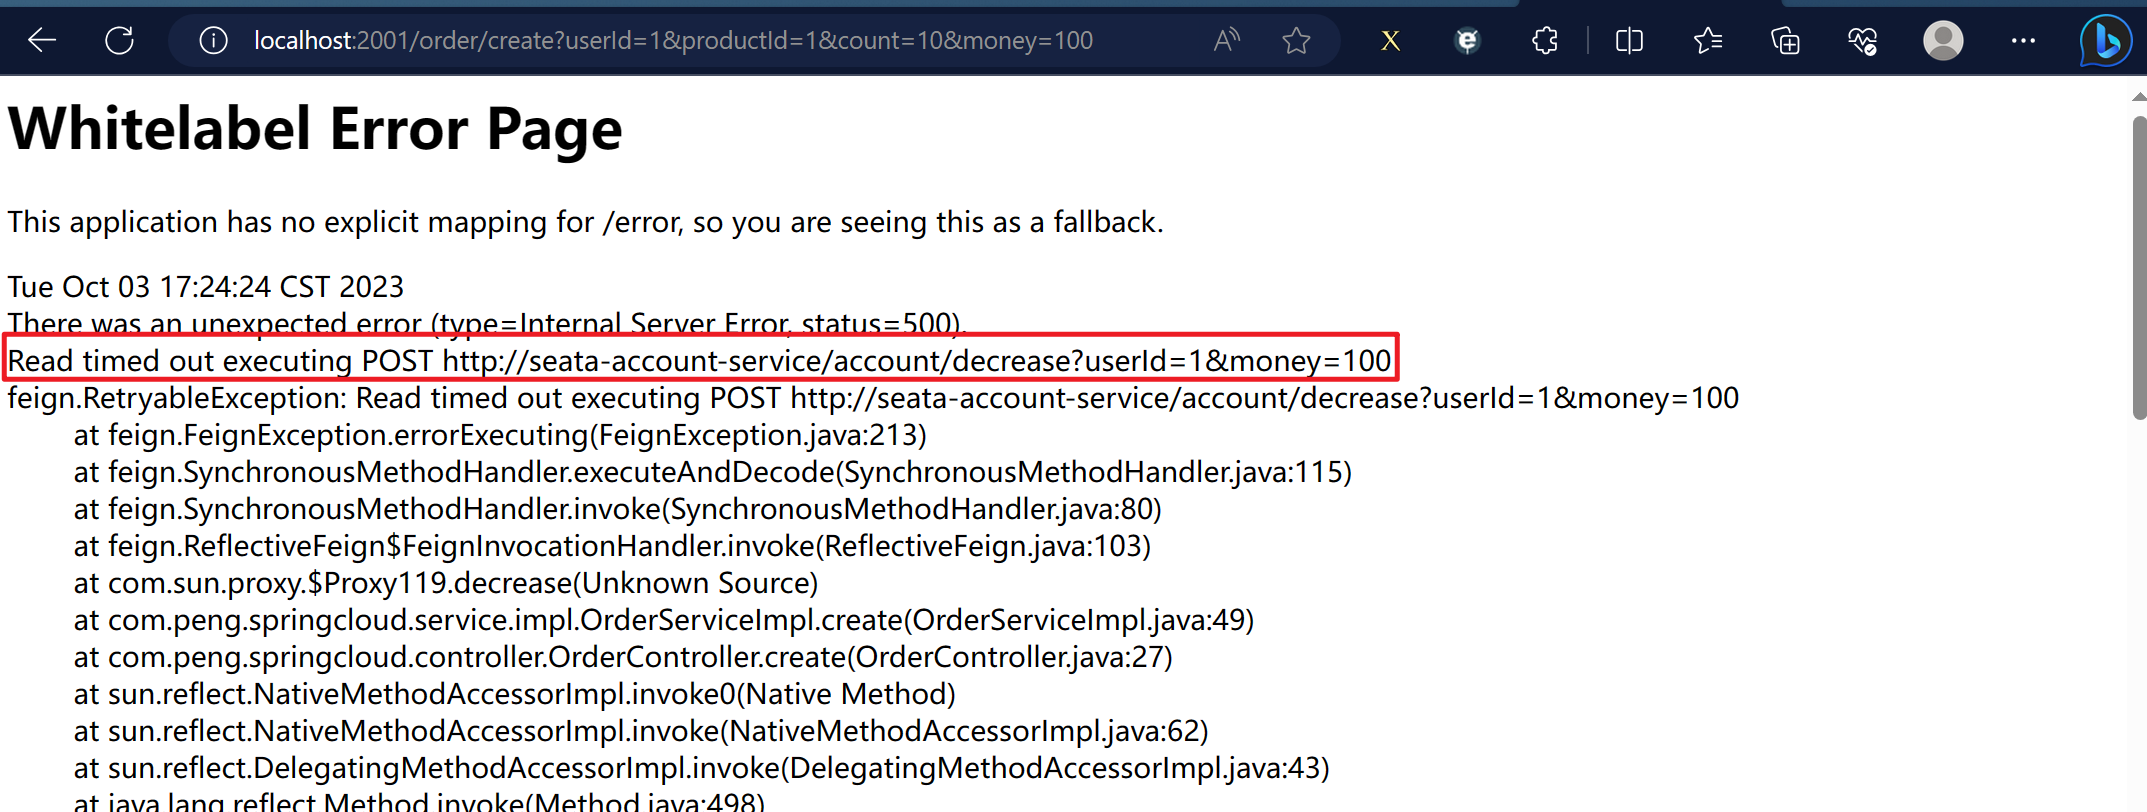Open the round face extension icon
The image size is (2147, 812).
pos(1467,40)
